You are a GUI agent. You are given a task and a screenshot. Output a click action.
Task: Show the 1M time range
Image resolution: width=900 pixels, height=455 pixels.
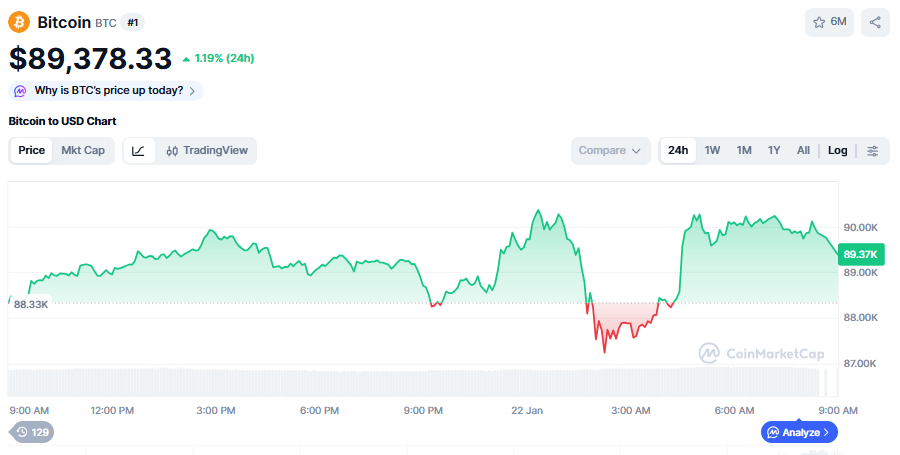(744, 151)
